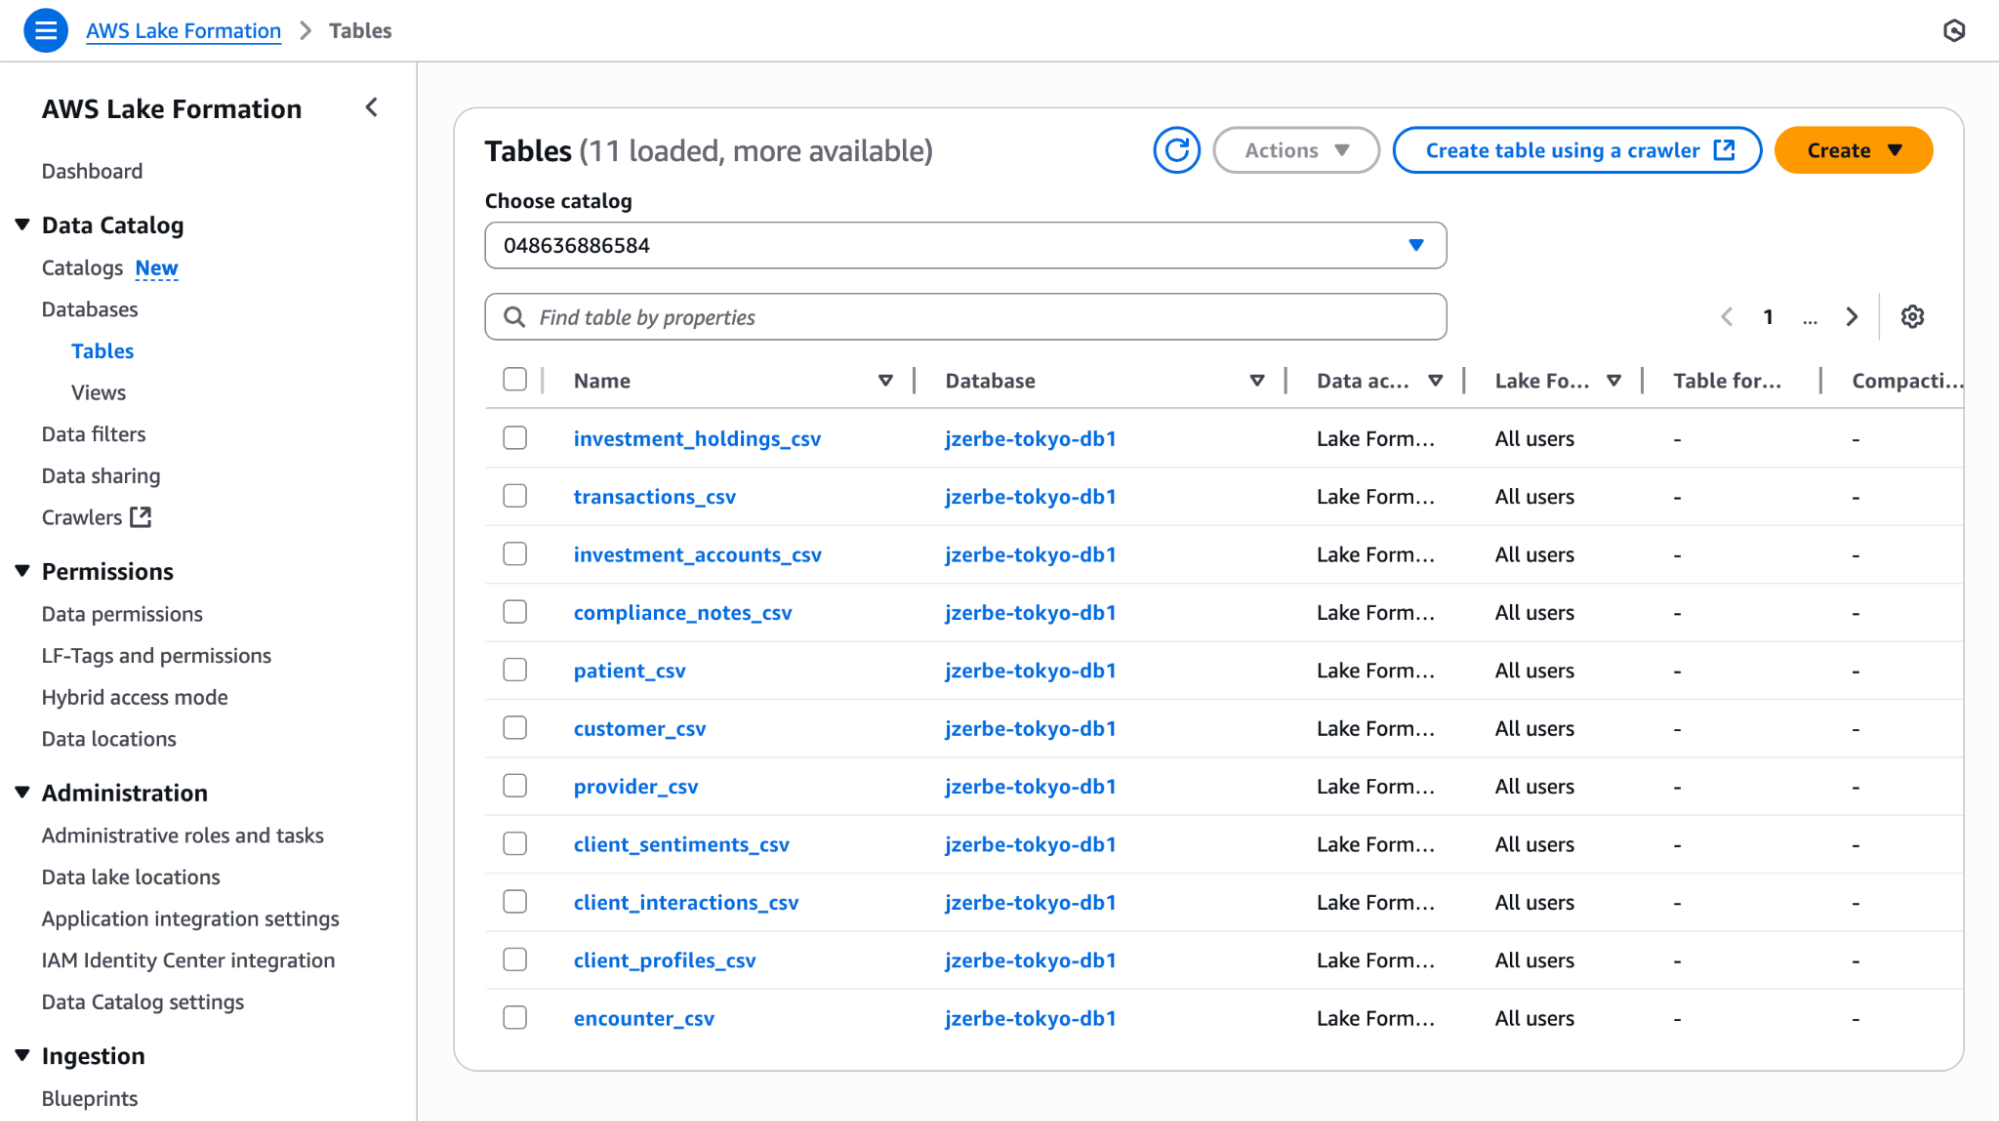Open Data Catalog settings

tap(142, 1002)
